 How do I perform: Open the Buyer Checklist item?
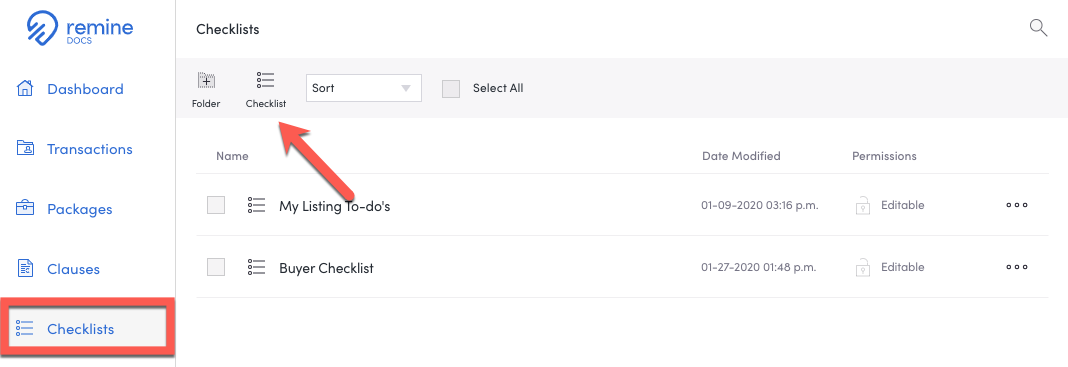pyautogui.click(x=326, y=268)
